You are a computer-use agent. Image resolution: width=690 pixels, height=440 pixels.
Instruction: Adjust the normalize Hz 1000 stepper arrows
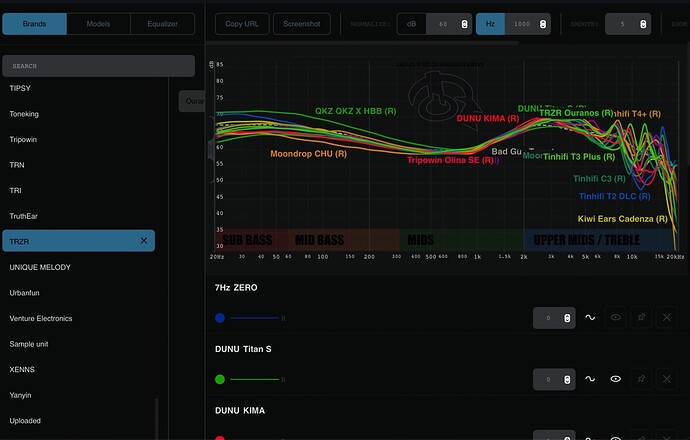[x=543, y=24]
